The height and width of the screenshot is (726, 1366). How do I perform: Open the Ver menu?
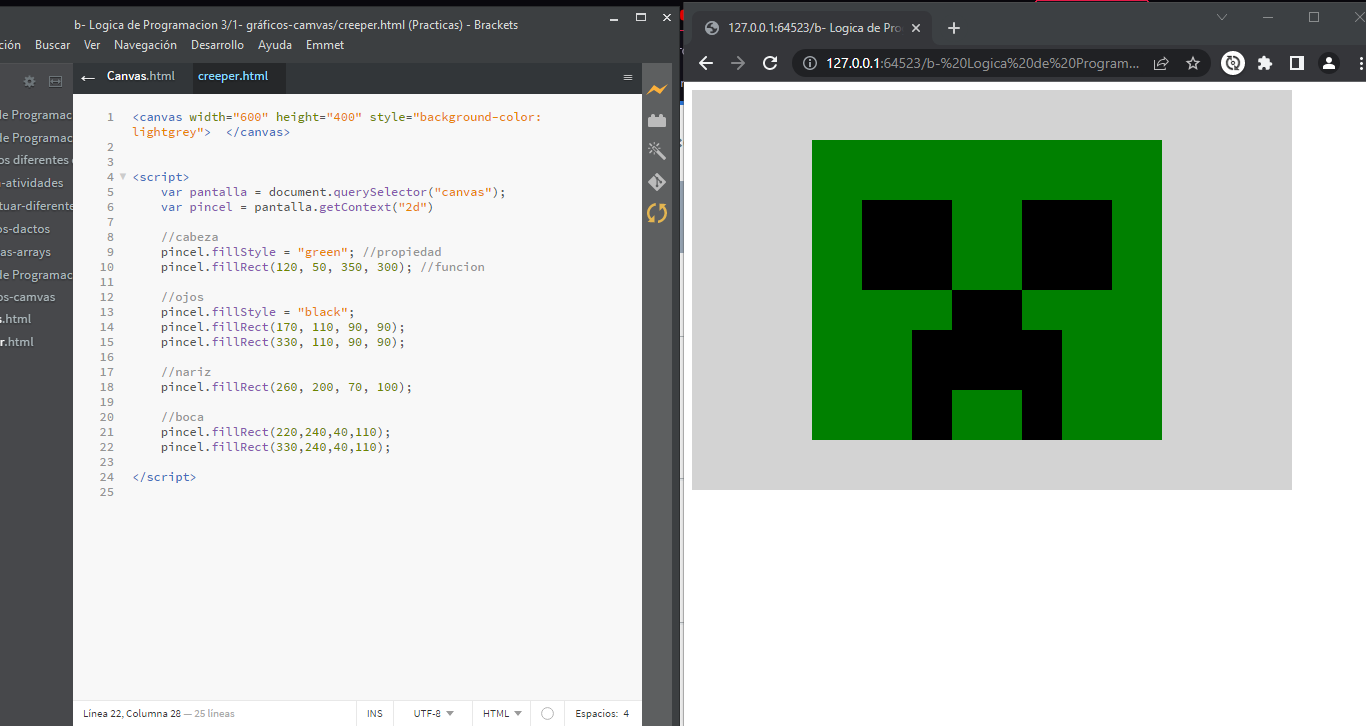coord(92,45)
